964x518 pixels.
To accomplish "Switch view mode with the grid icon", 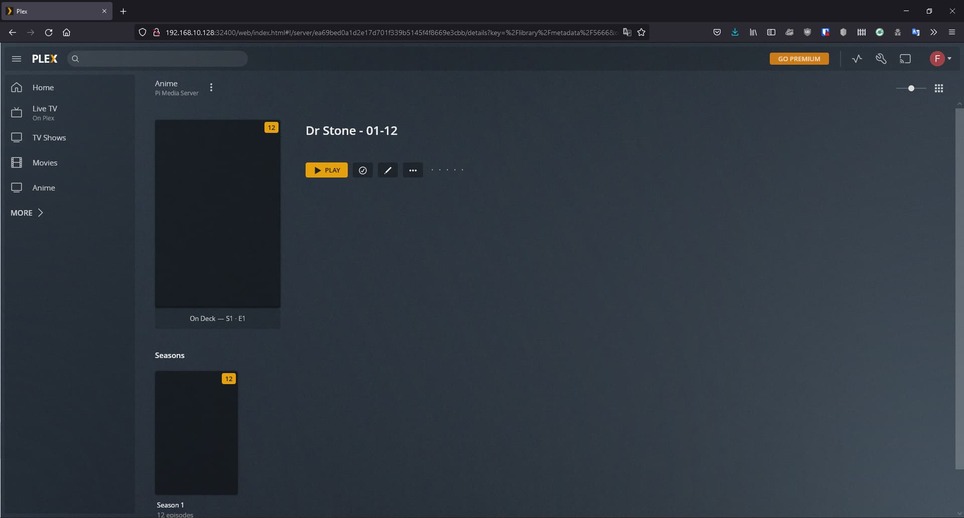I will (939, 88).
